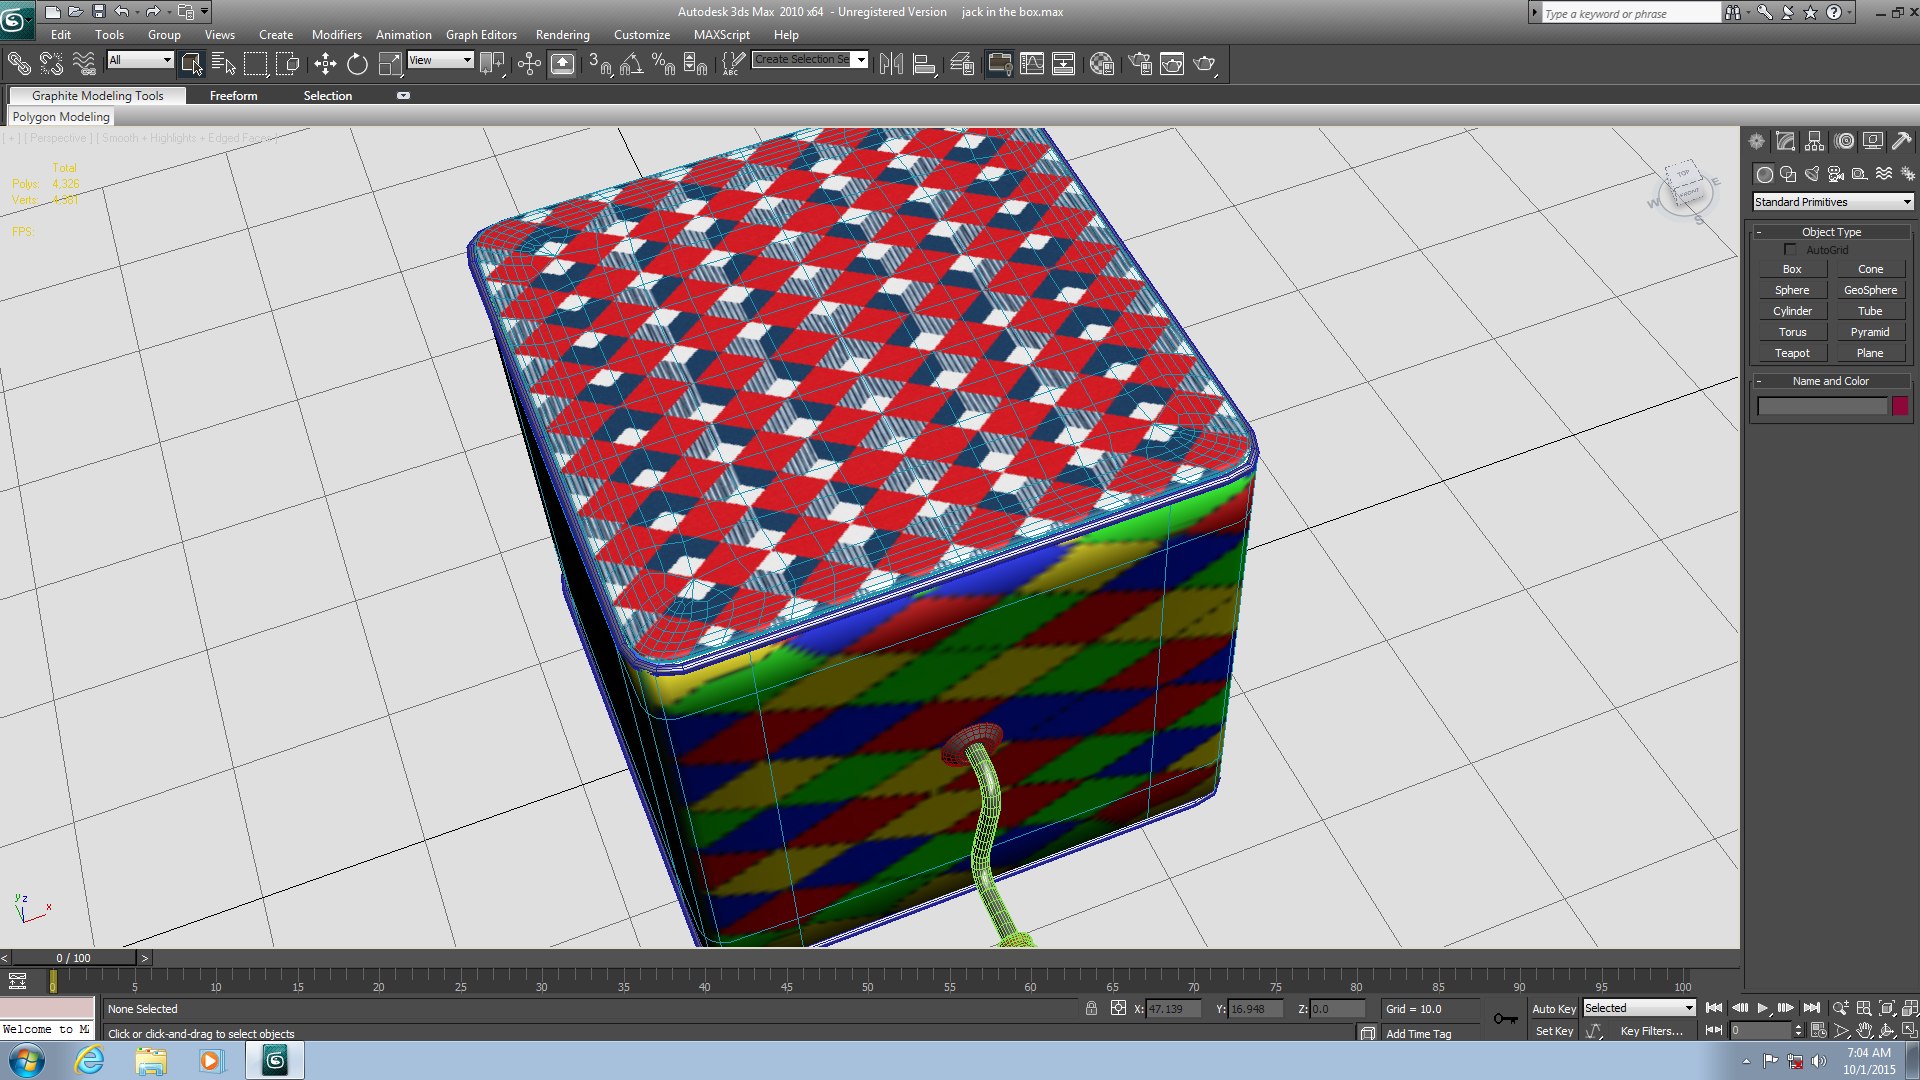Toggle Percent Snap
The image size is (1920, 1080).
coord(663,64)
